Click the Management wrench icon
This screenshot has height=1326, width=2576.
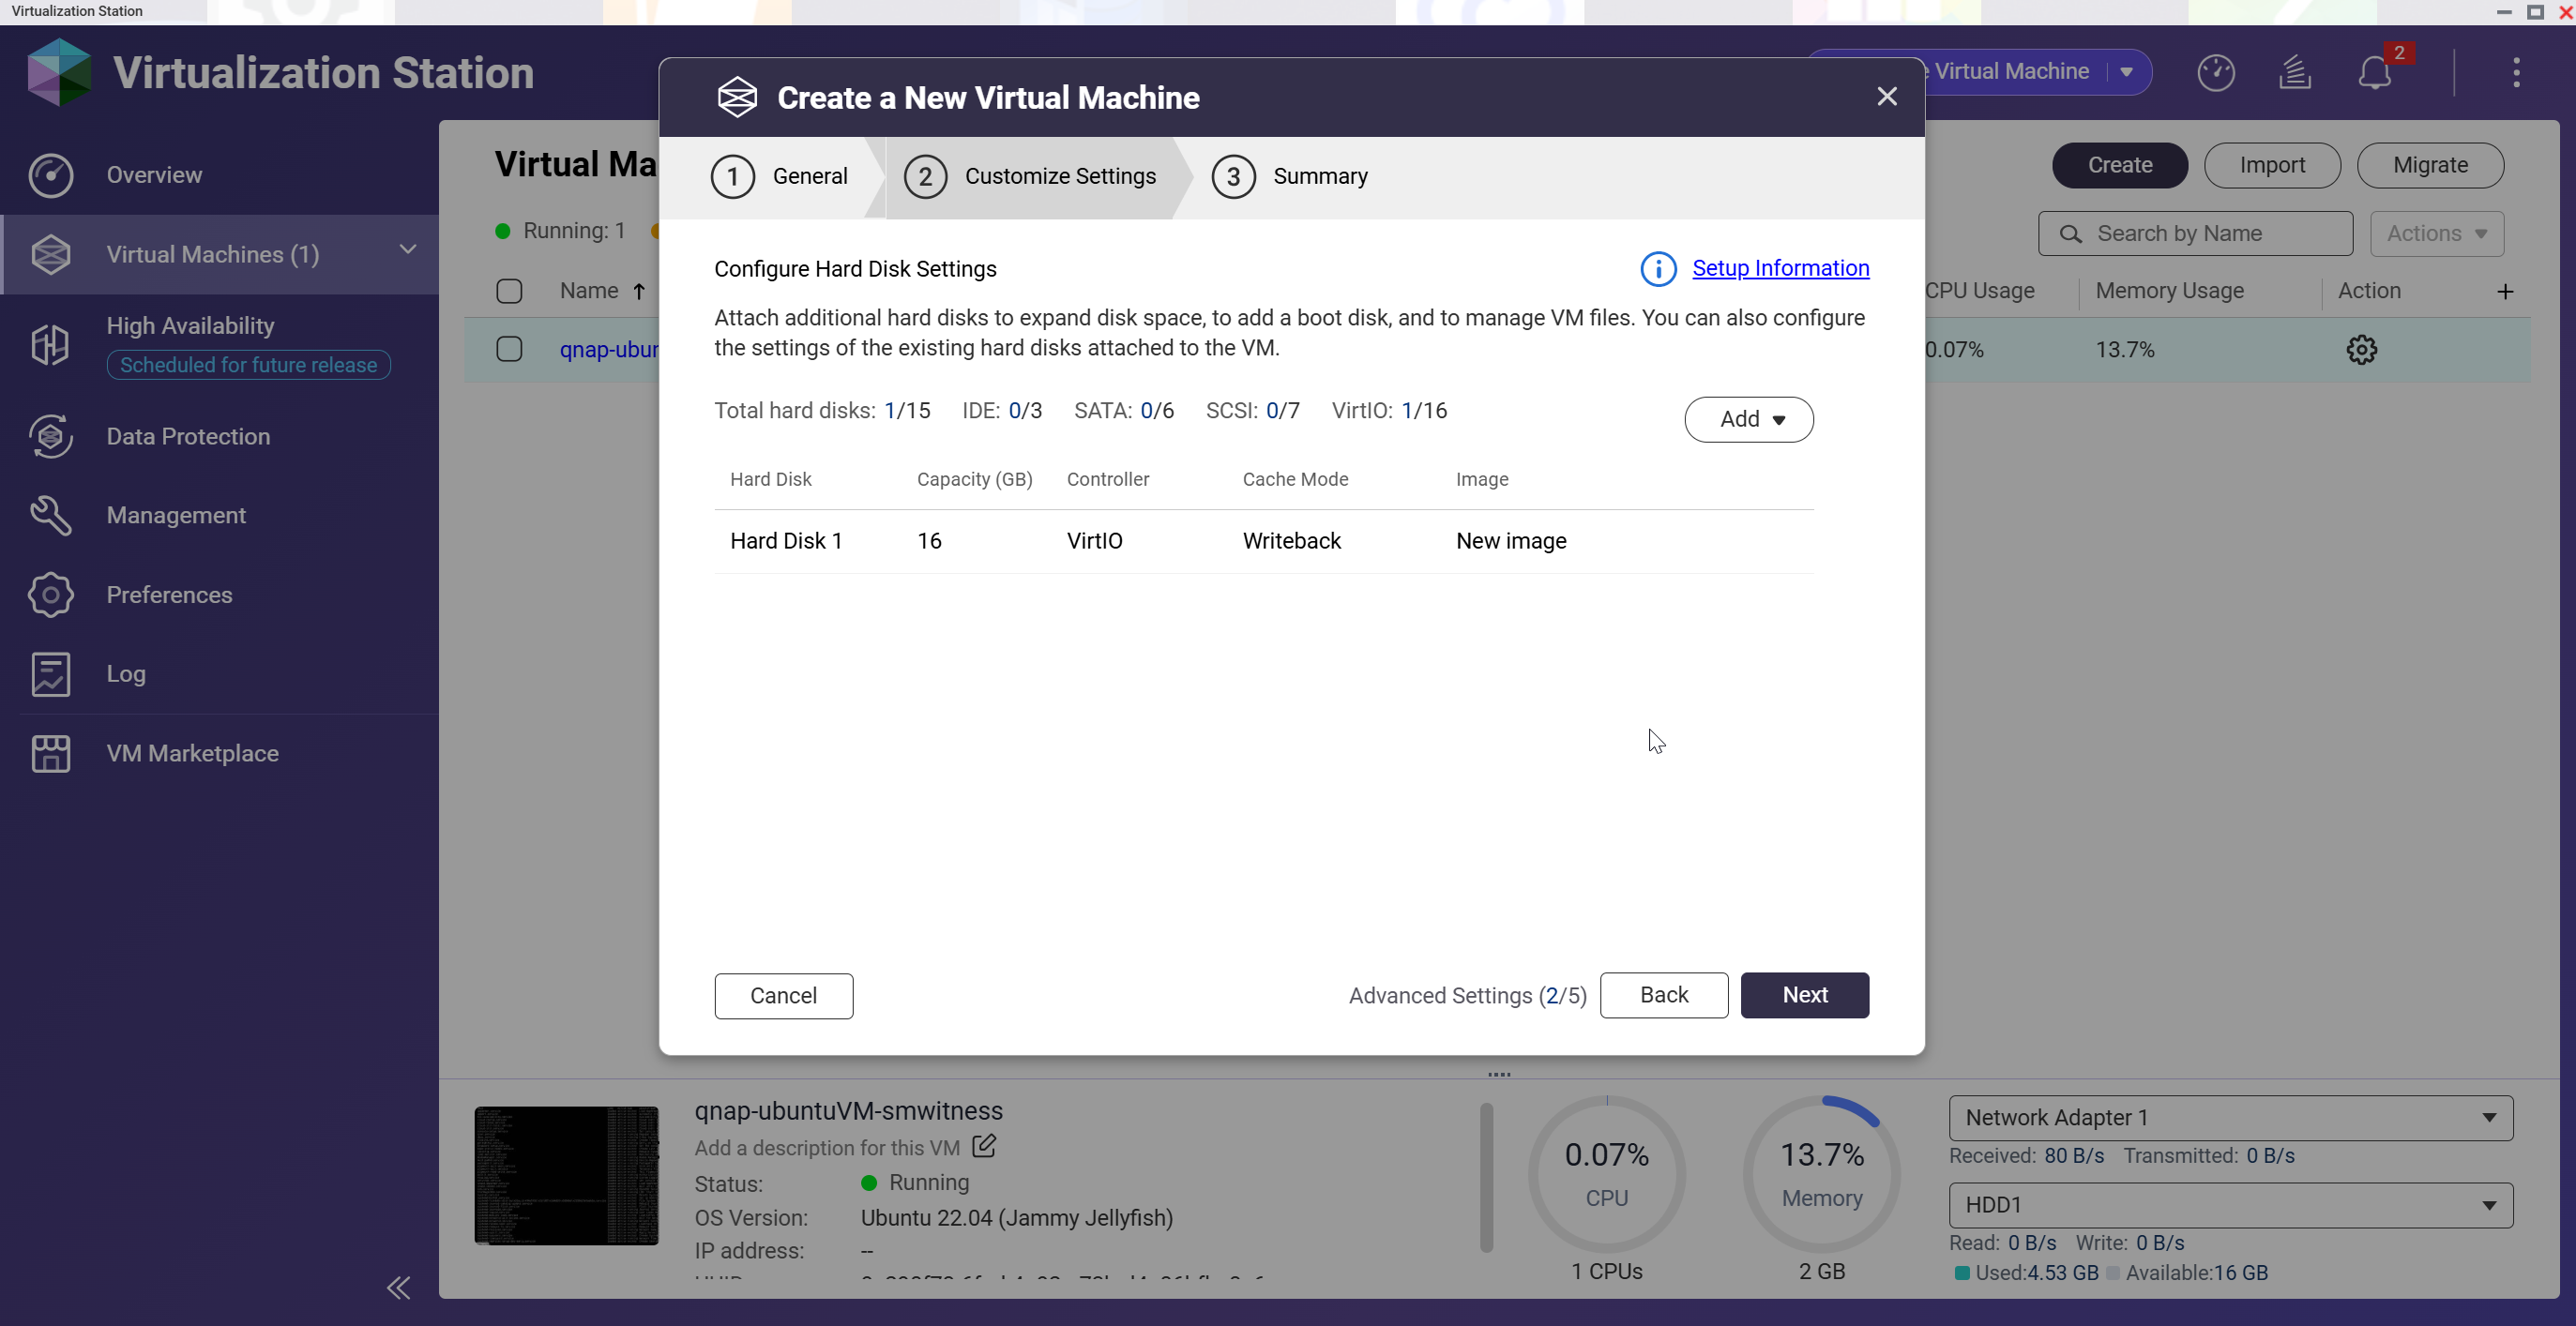pyautogui.click(x=51, y=515)
